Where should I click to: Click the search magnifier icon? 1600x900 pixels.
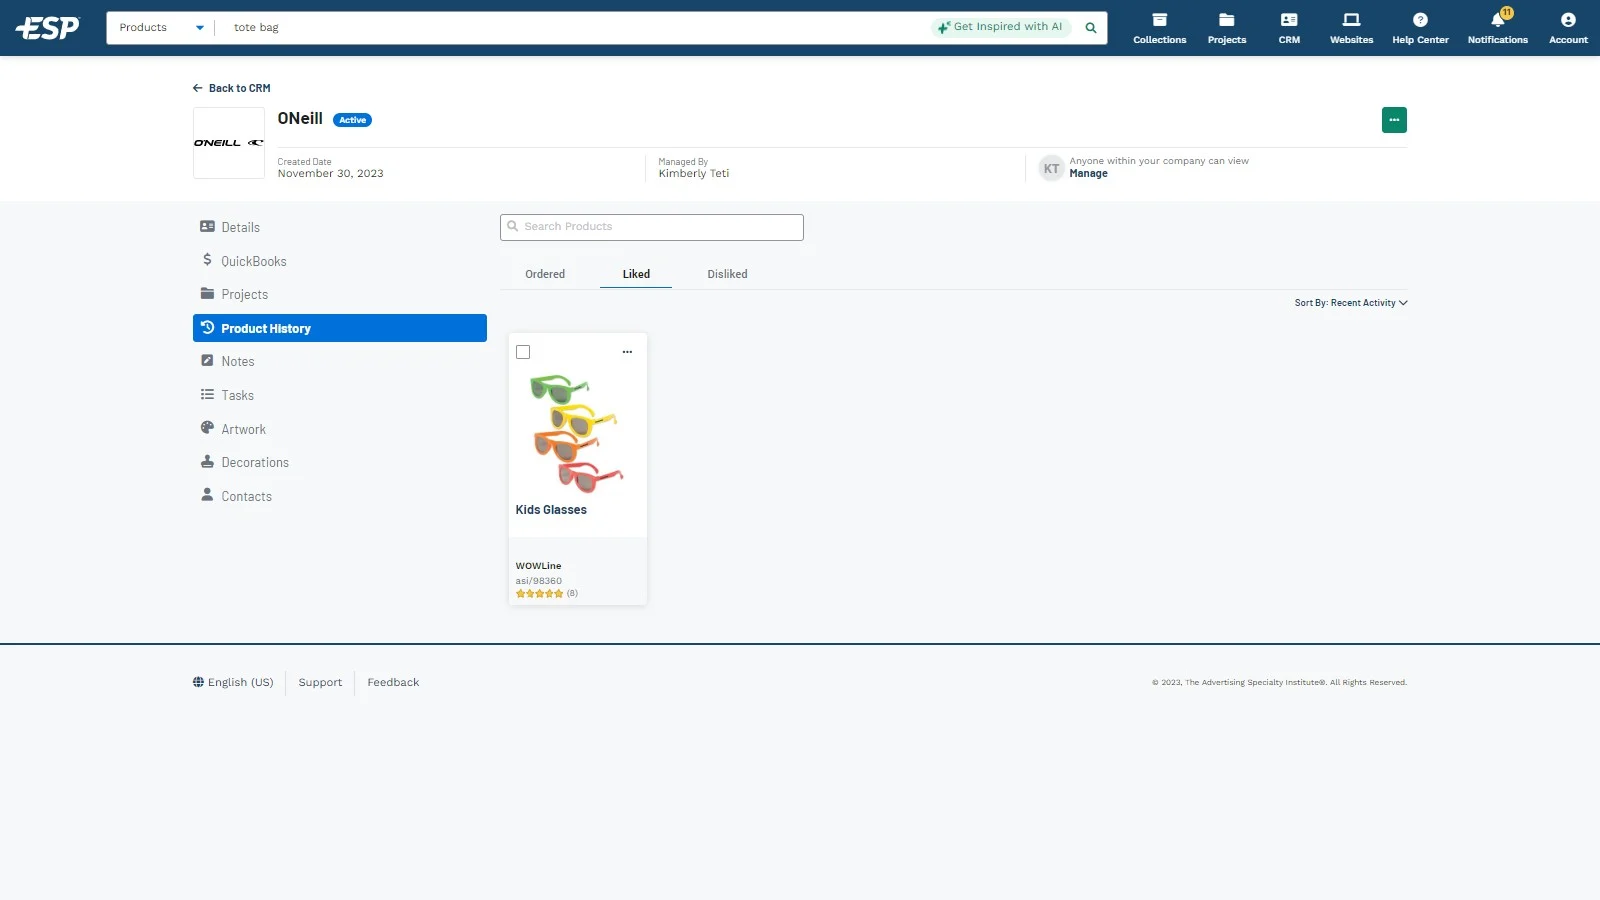tap(1091, 28)
